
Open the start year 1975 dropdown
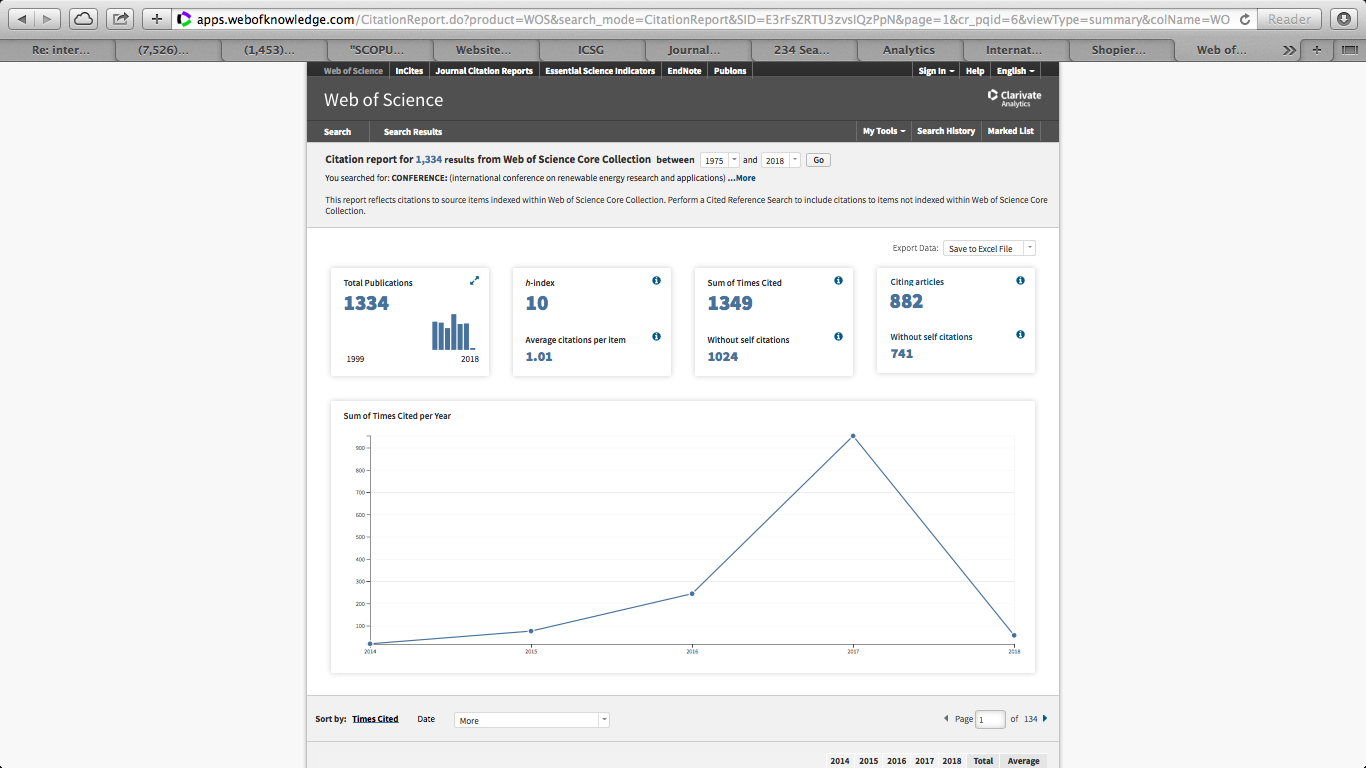pyautogui.click(x=719, y=160)
